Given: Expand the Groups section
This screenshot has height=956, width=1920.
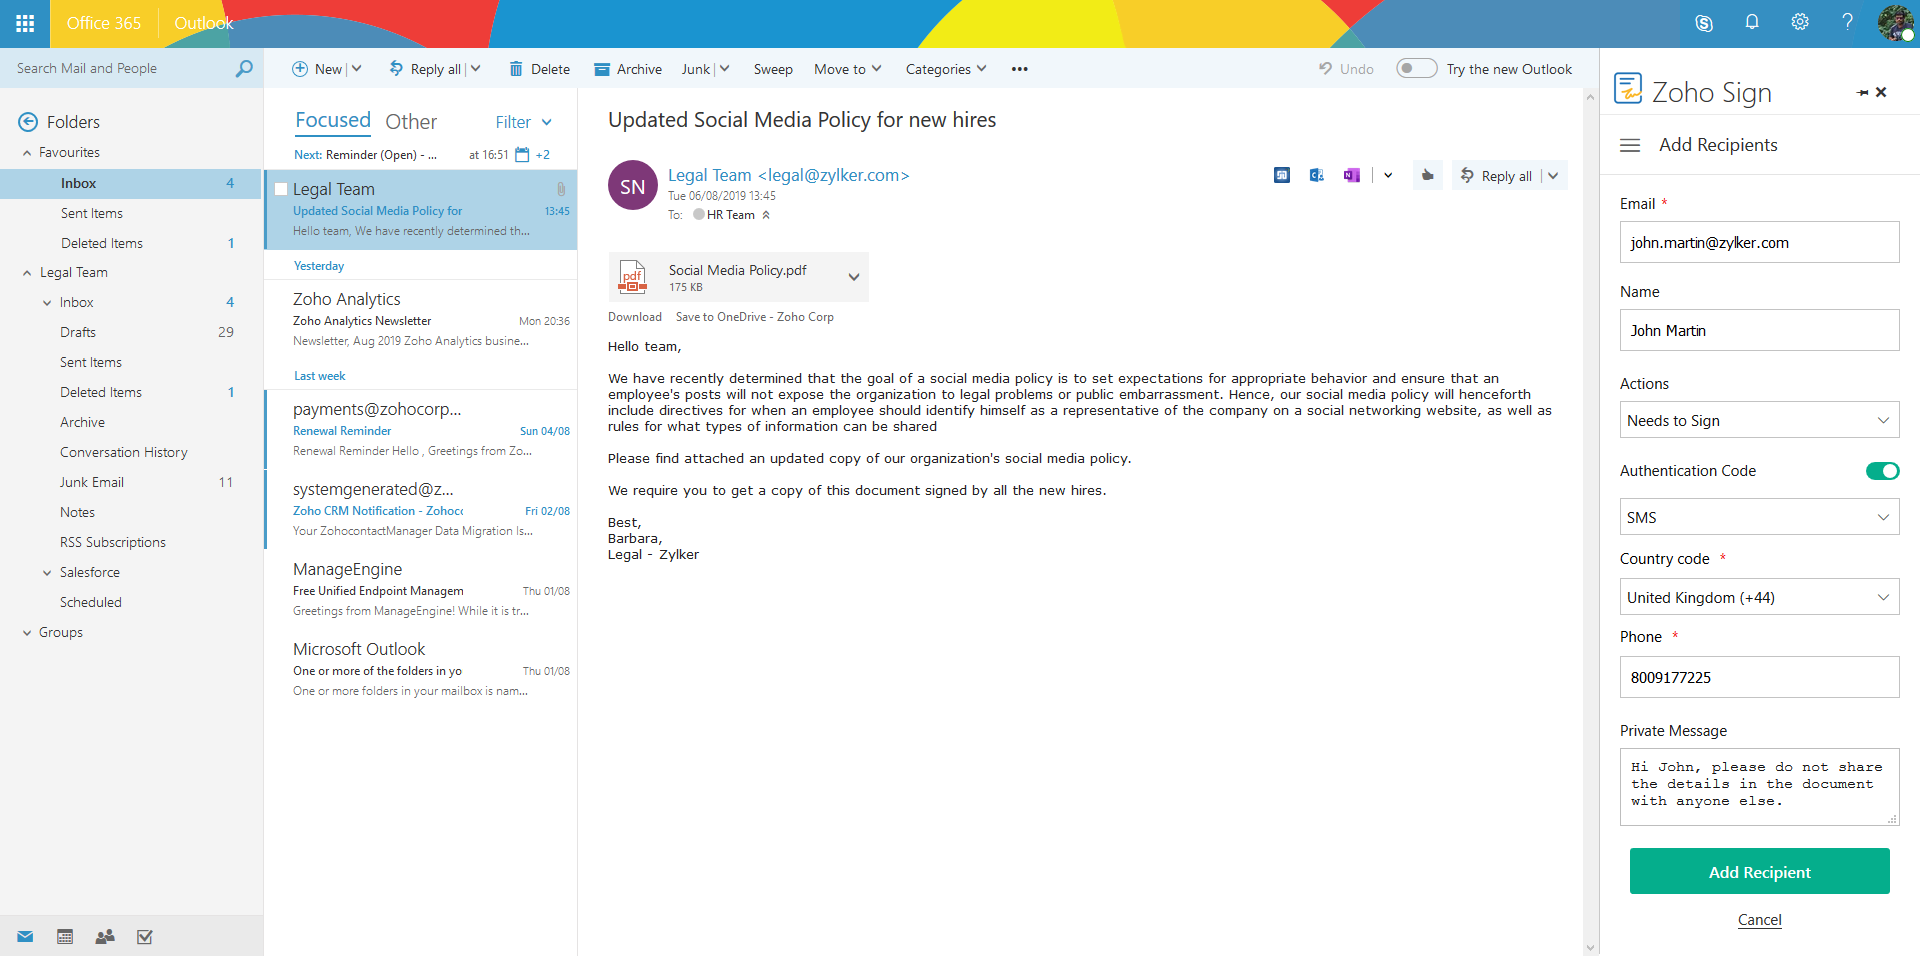Looking at the screenshot, I should (27, 633).
